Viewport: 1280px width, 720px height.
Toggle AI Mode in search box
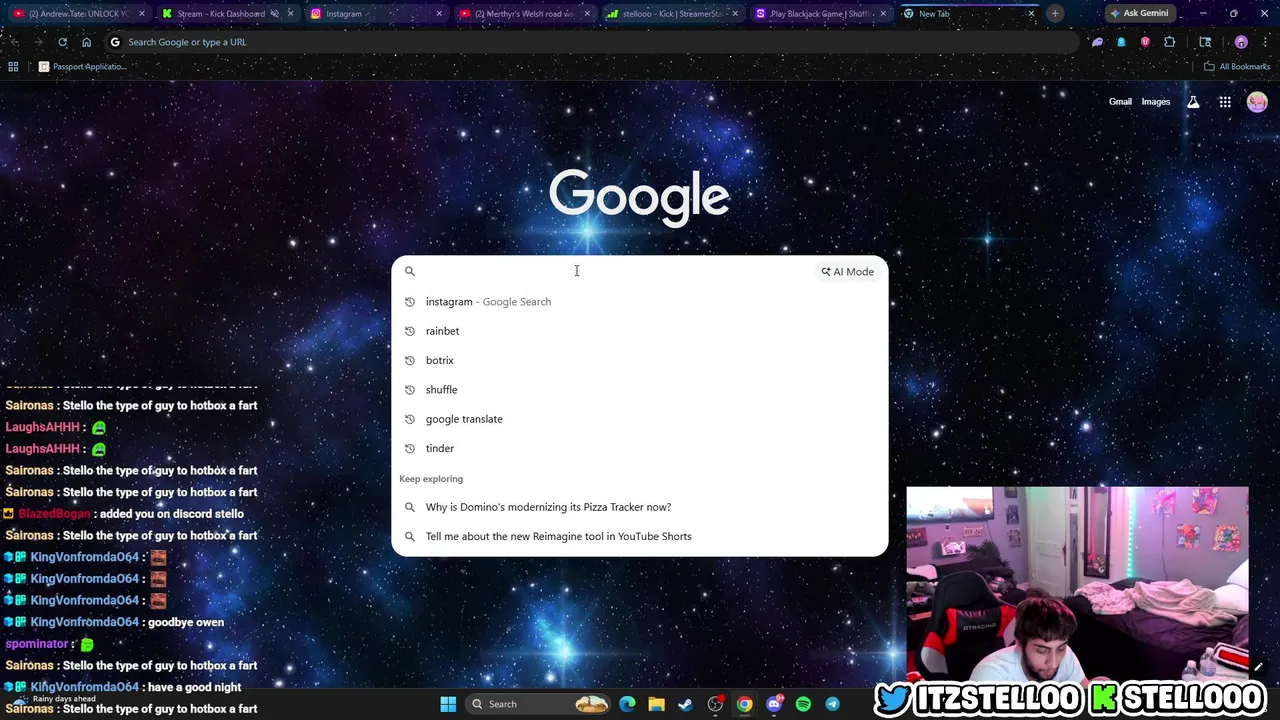[848, 272]
